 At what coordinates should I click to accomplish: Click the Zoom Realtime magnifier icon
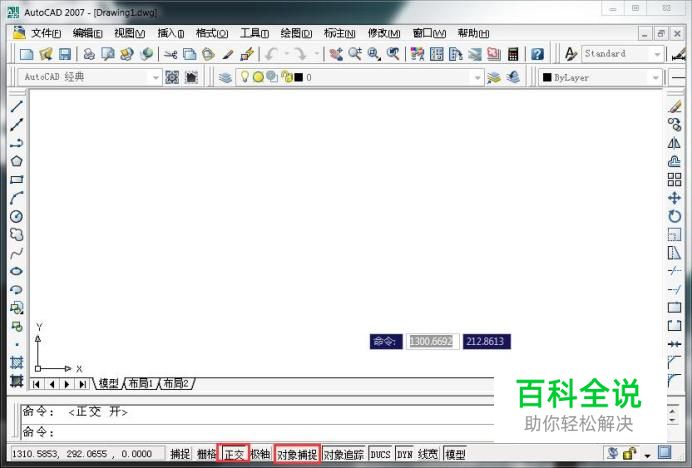[355, 54]
